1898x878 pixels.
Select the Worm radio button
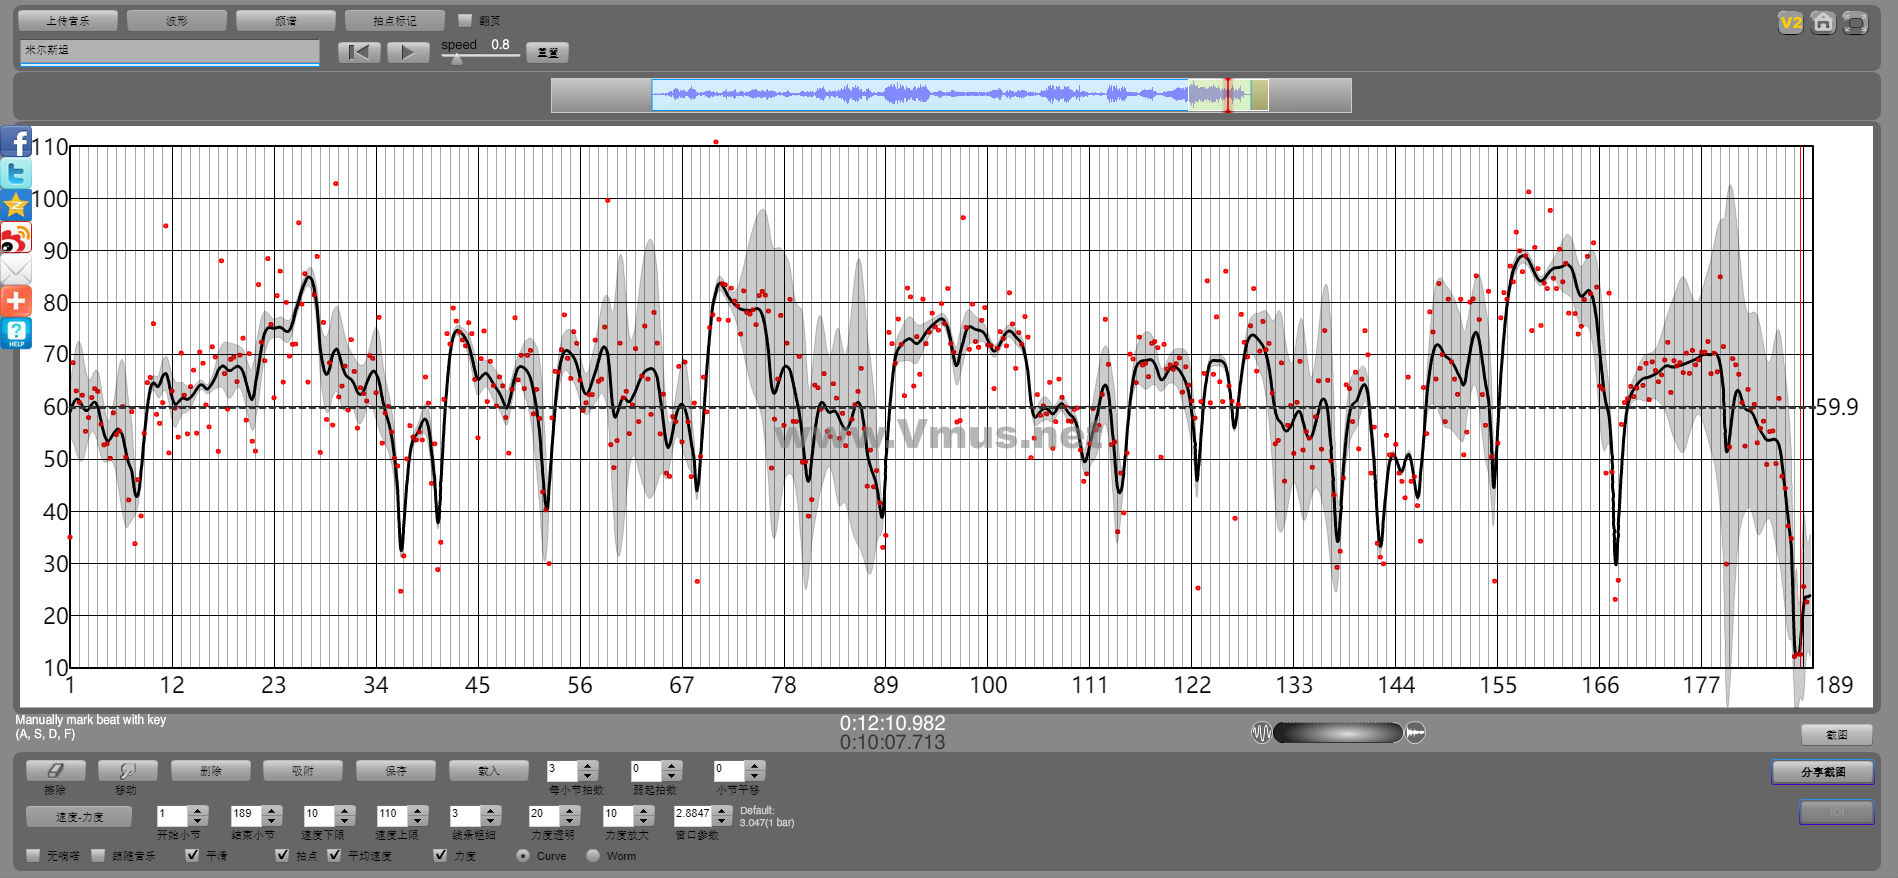[x=593, y=855]
